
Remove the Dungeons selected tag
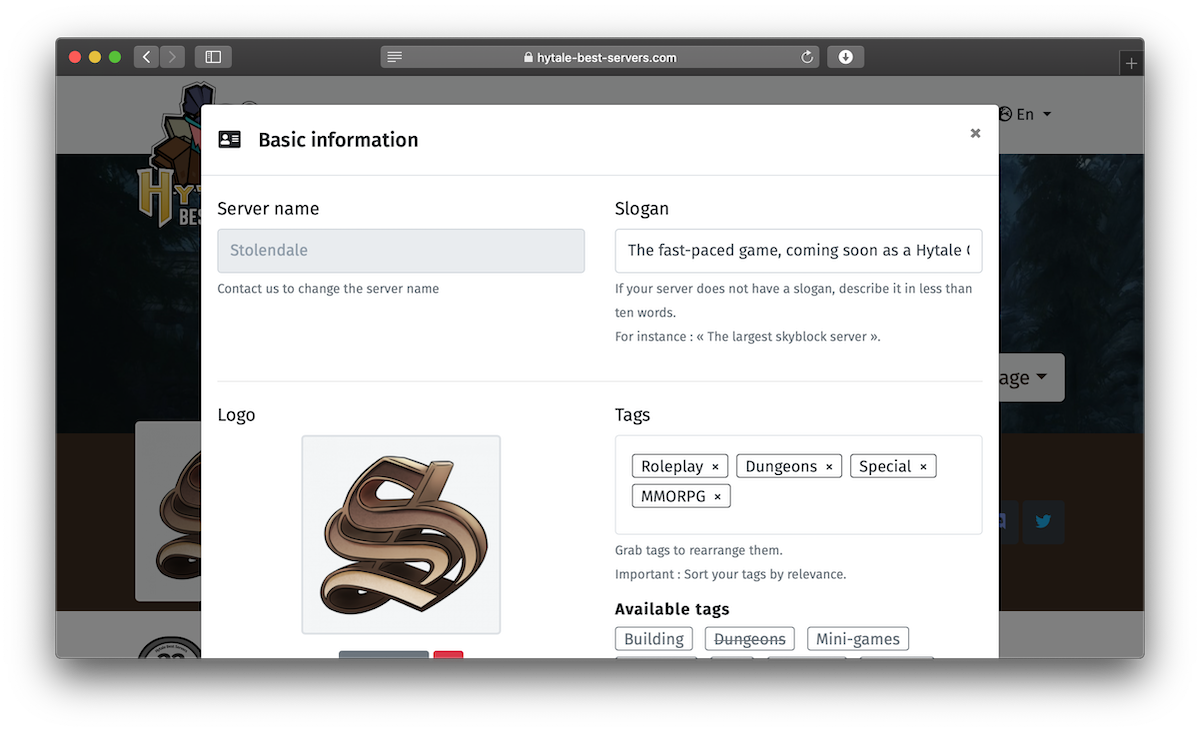829,467
